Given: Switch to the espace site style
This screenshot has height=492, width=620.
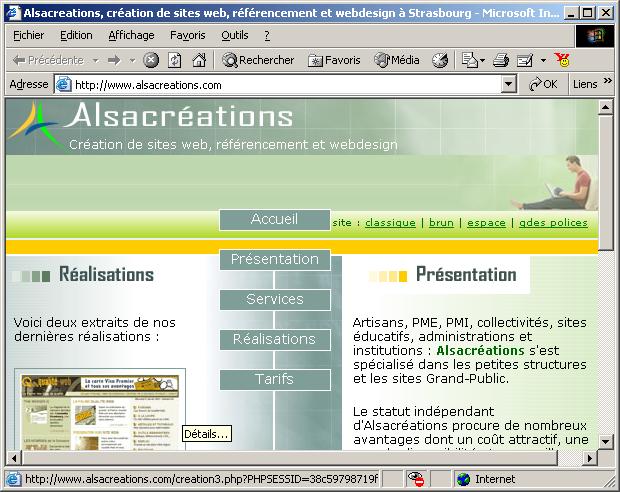Looking at the screenshot, I should [486, 223].
